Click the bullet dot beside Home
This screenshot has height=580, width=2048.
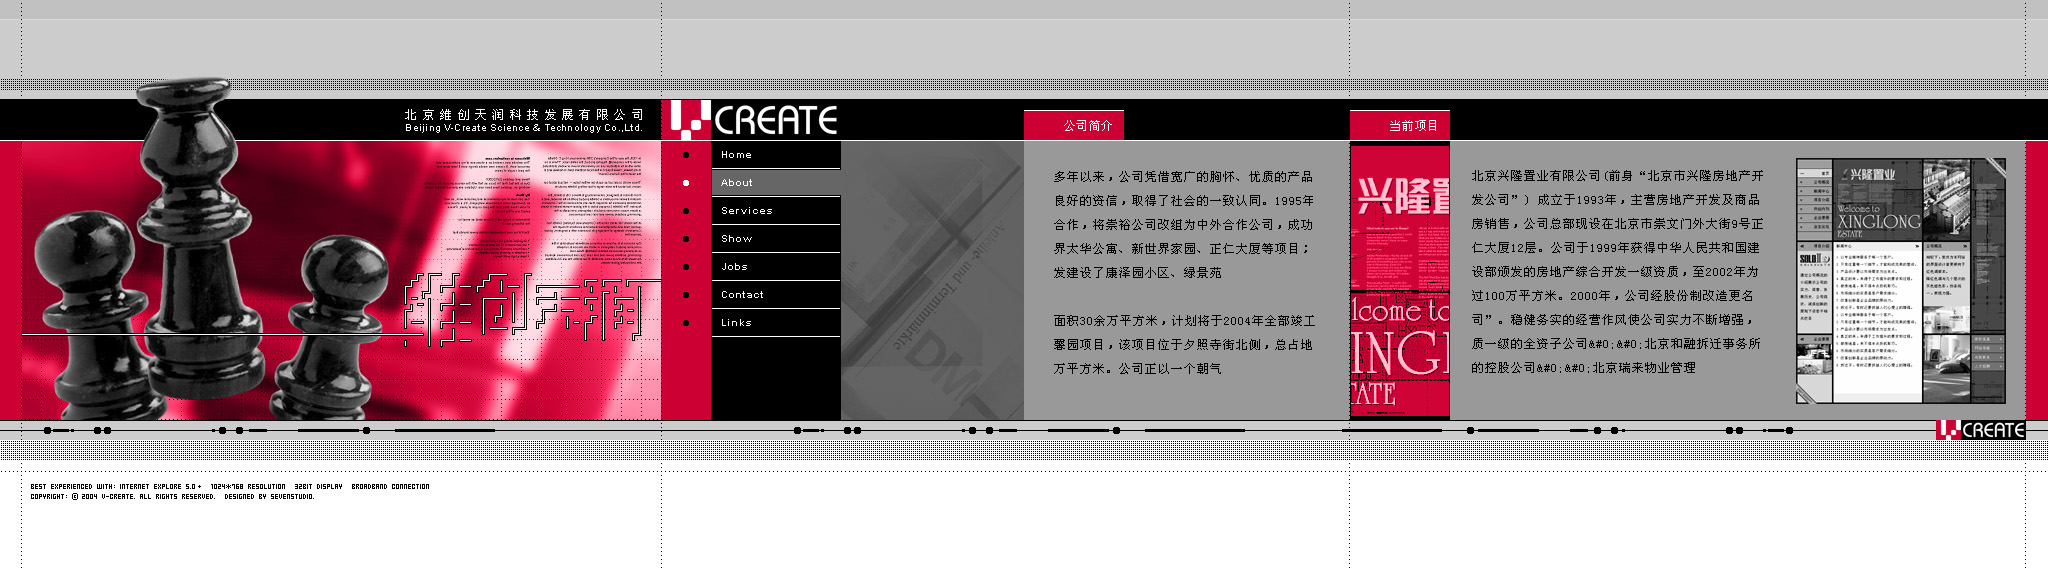pyautogui.click(x=685, y=155)
